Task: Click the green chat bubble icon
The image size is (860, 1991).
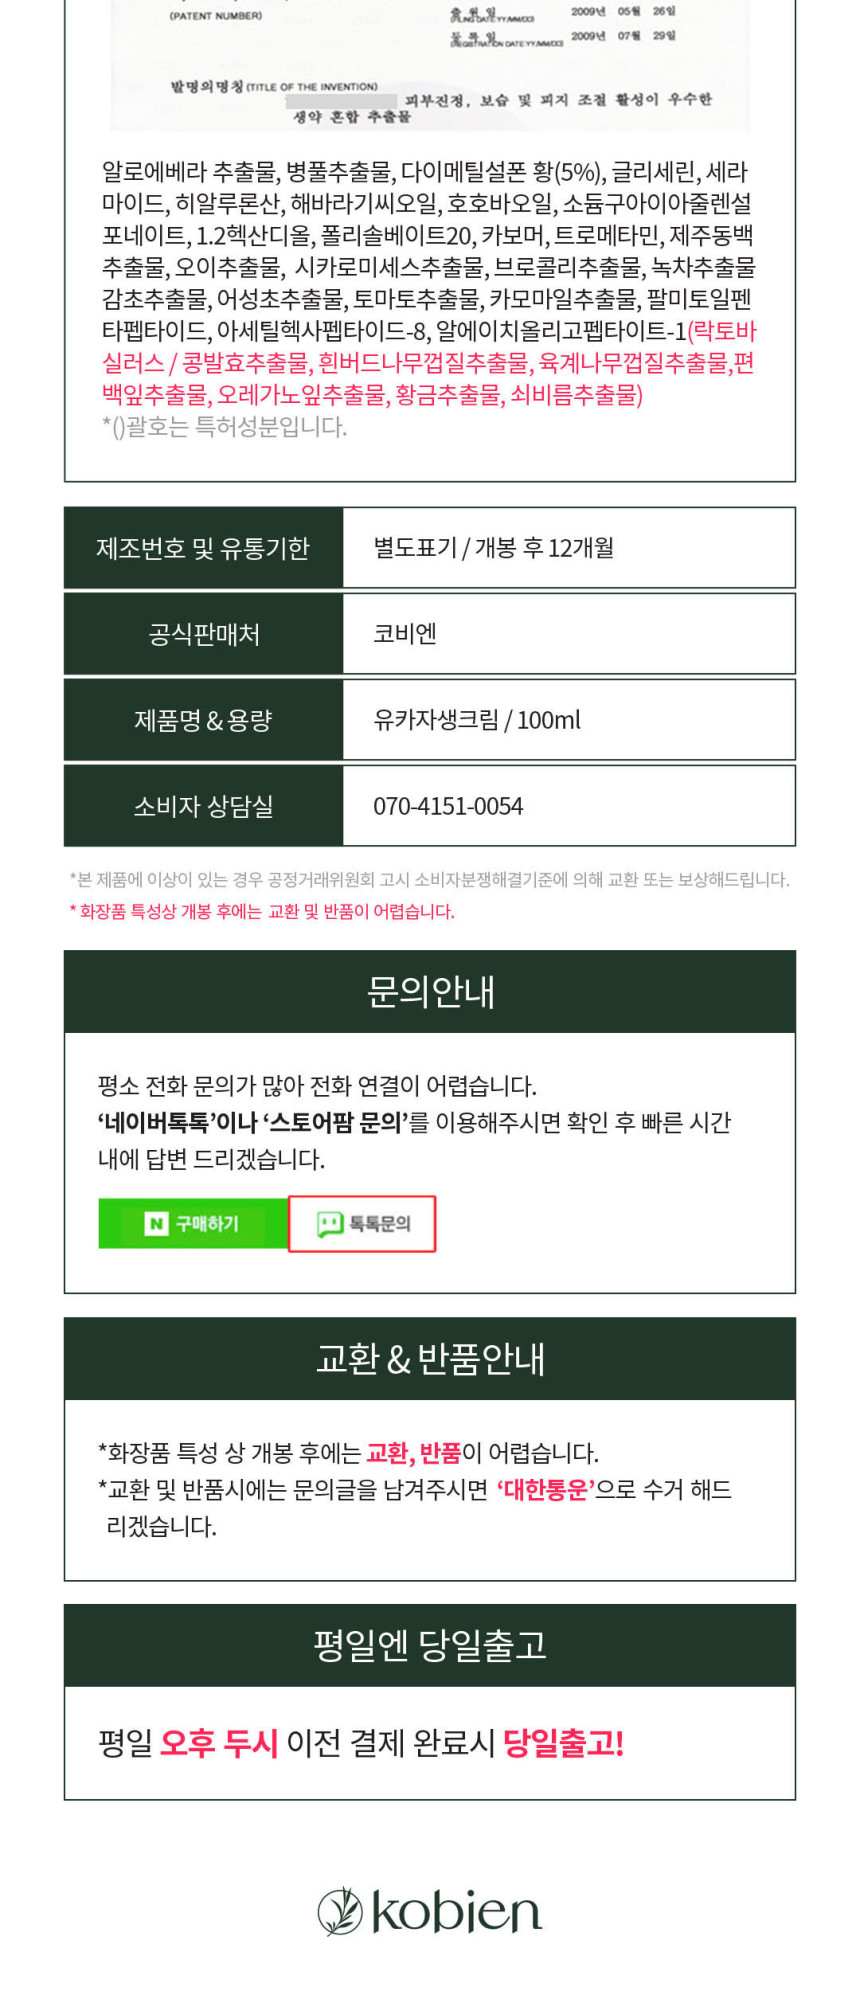Action: (330, 1224)
